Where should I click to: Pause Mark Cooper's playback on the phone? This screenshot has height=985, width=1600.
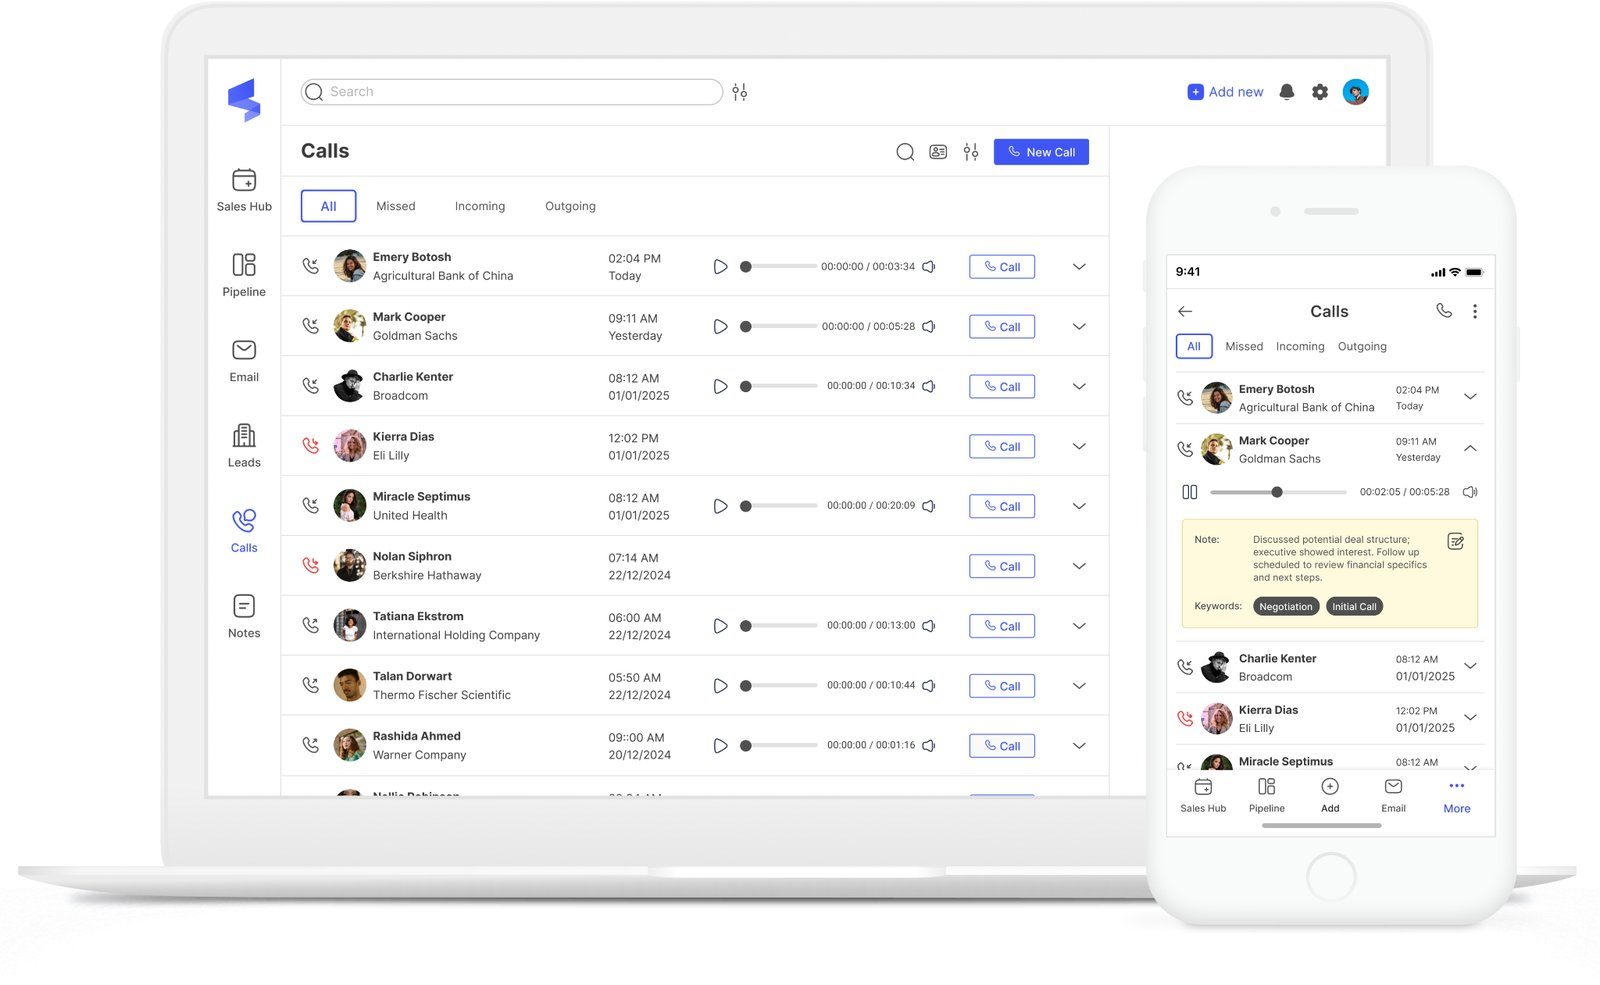[x=1190, y=491]
